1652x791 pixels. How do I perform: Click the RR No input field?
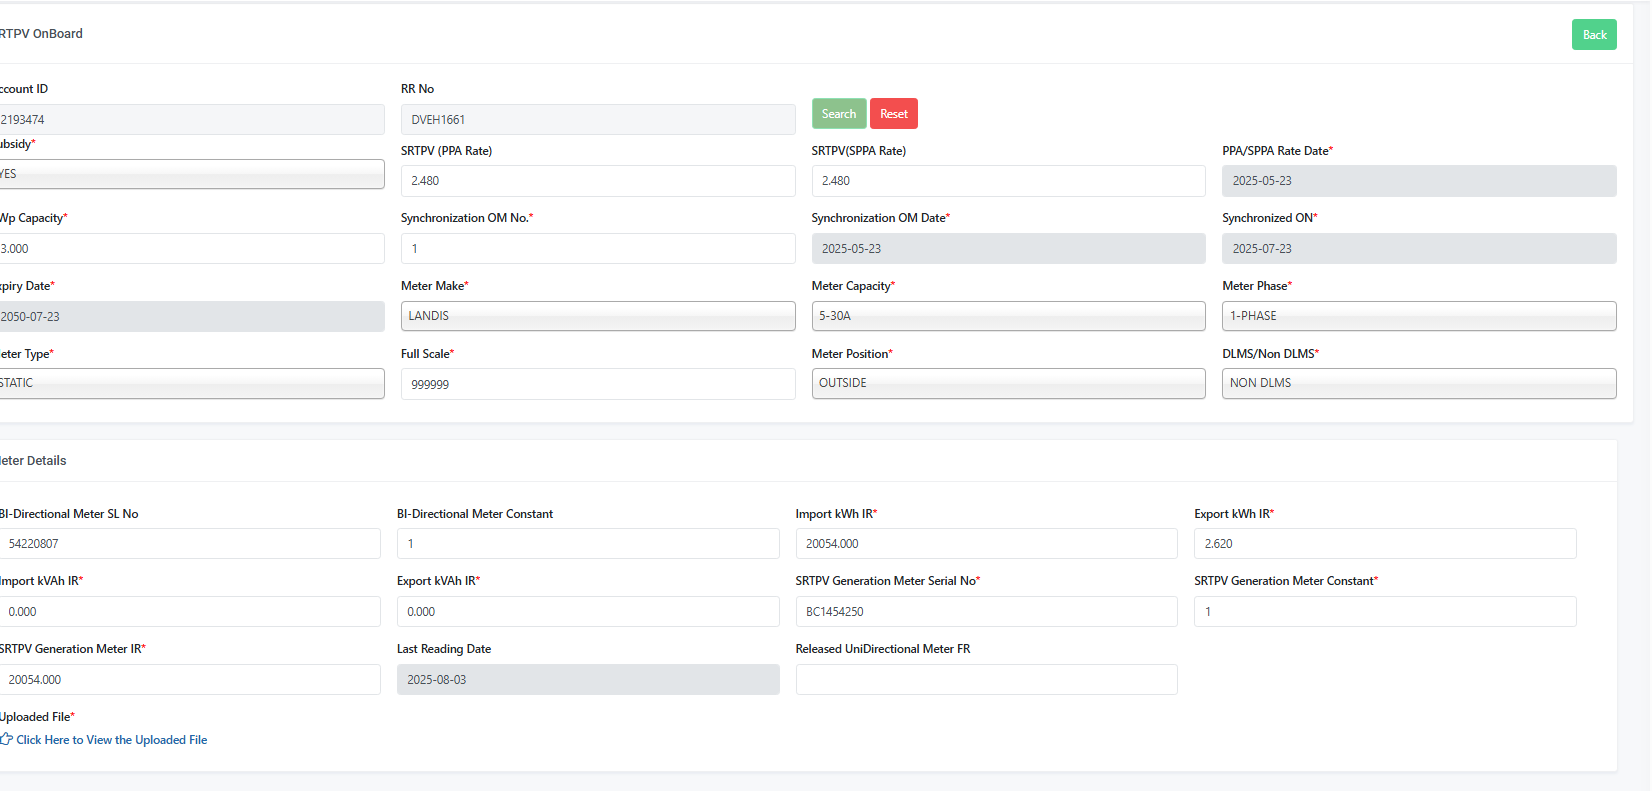pos(597,120)
